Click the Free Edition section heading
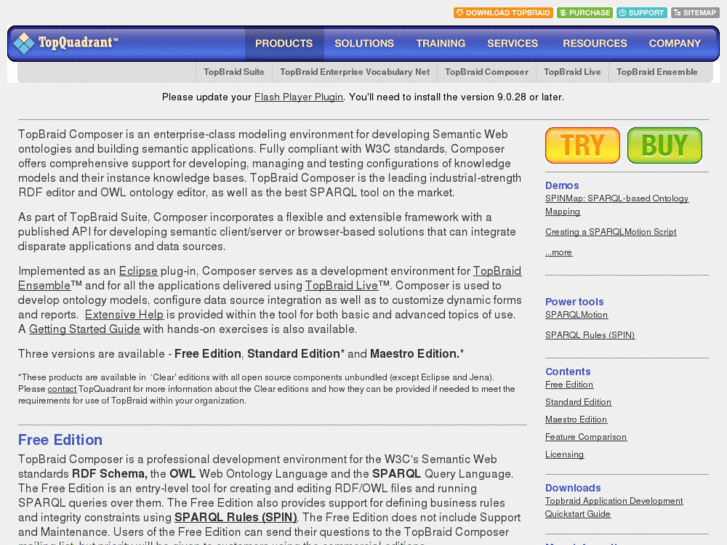 (60, 440)
